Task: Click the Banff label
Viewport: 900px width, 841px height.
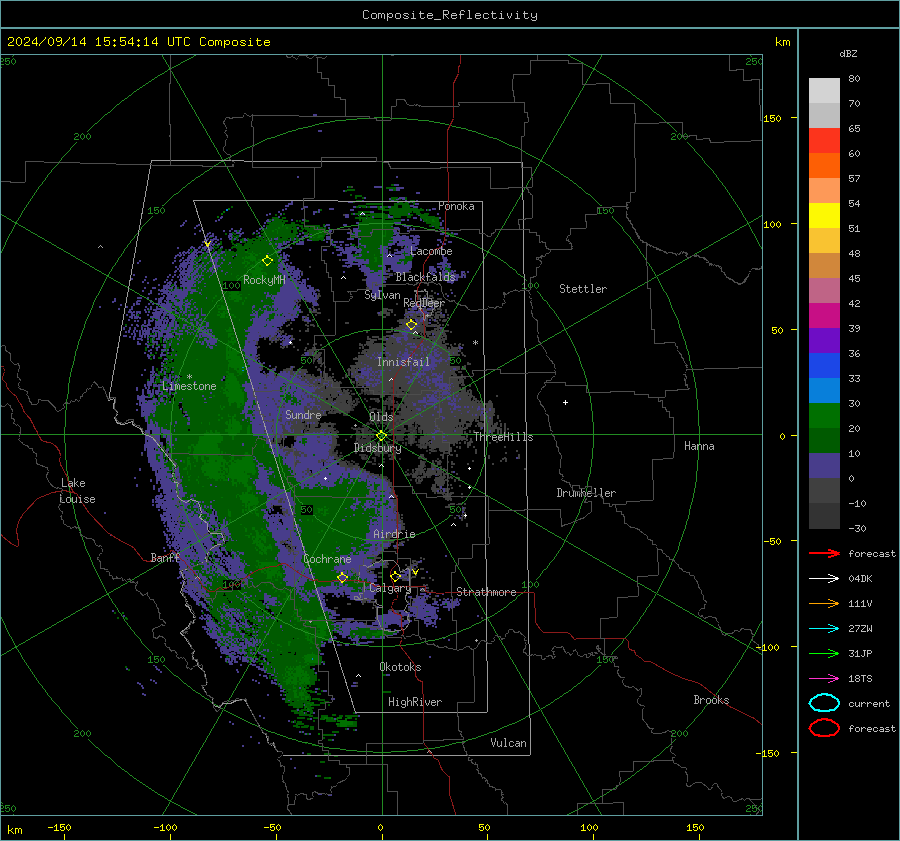Action: point(165,557)
